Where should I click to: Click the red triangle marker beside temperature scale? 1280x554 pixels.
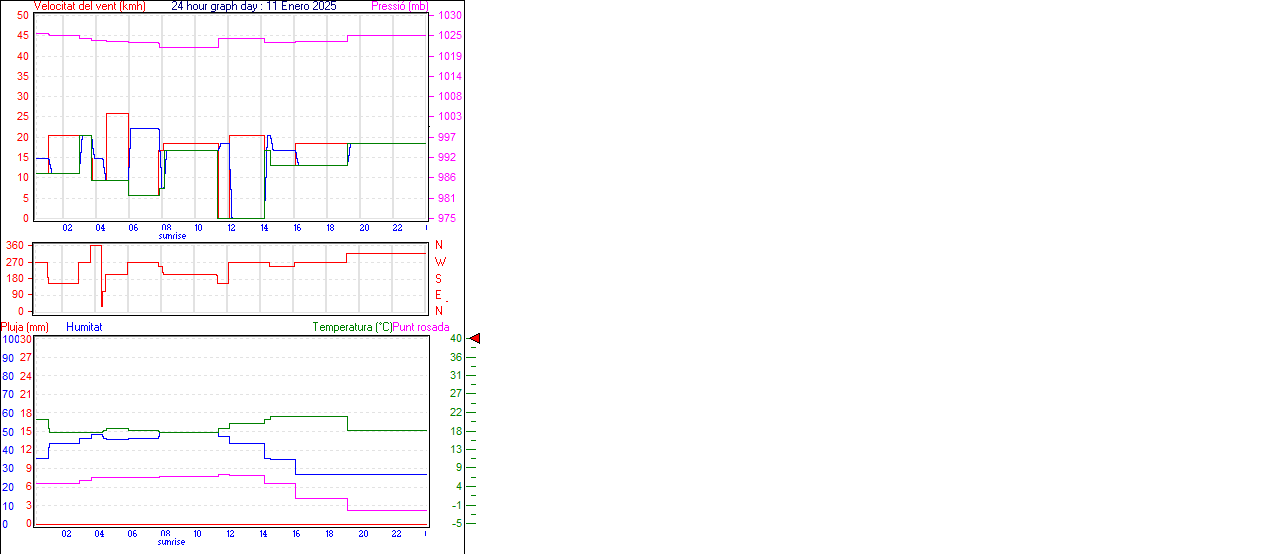pos(475,339)
